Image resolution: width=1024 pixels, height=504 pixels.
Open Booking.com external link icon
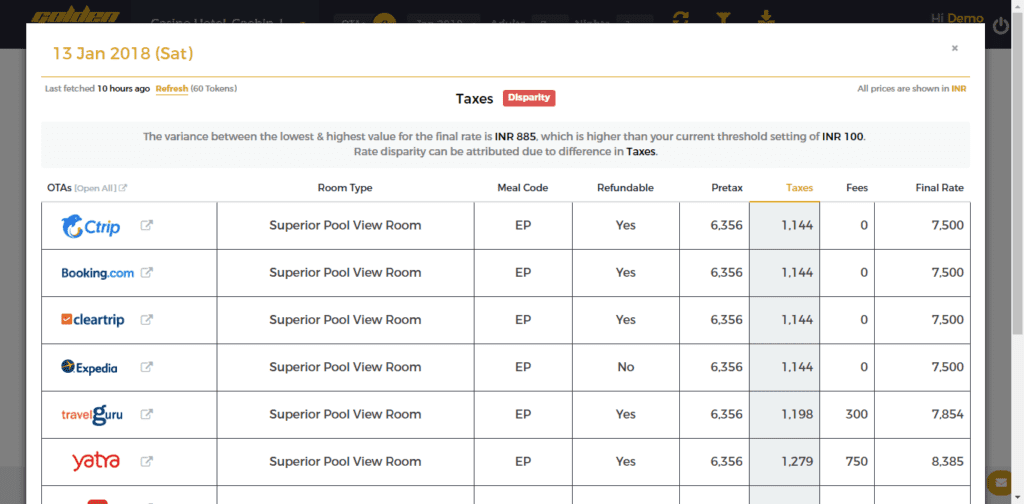(147, 273)
